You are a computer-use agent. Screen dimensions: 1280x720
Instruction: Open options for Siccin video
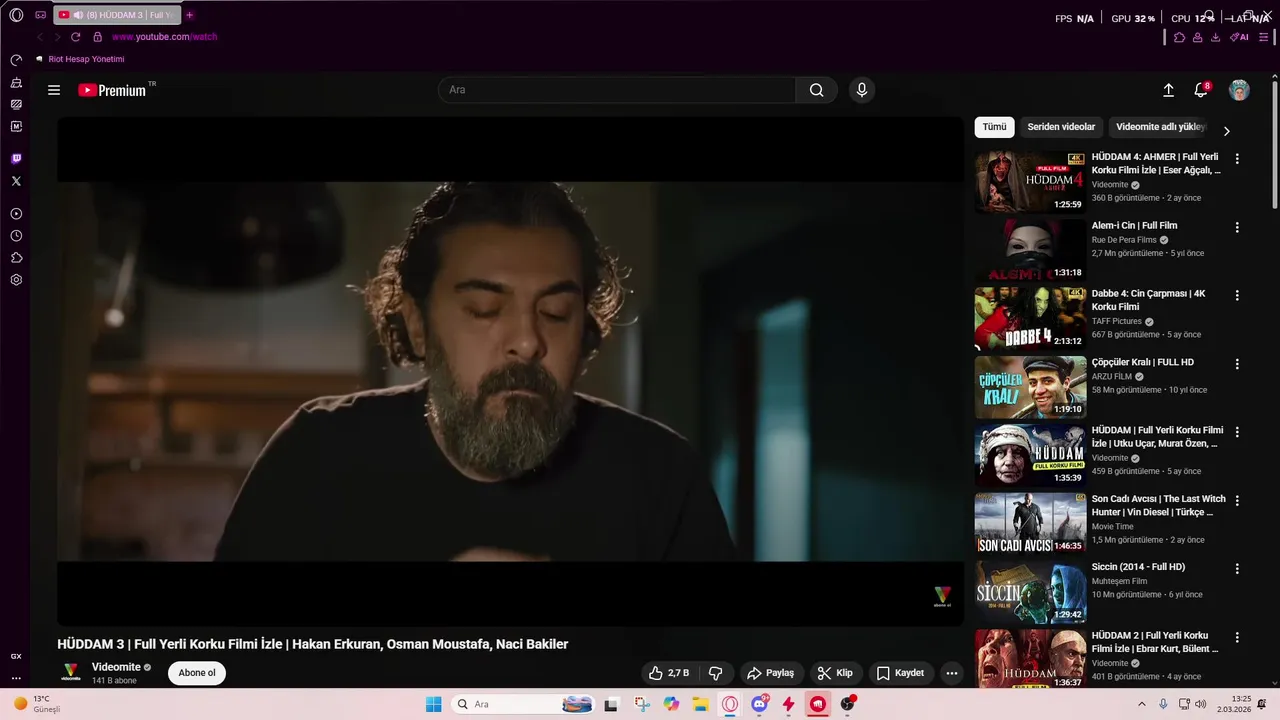[x=1237, y=568]
